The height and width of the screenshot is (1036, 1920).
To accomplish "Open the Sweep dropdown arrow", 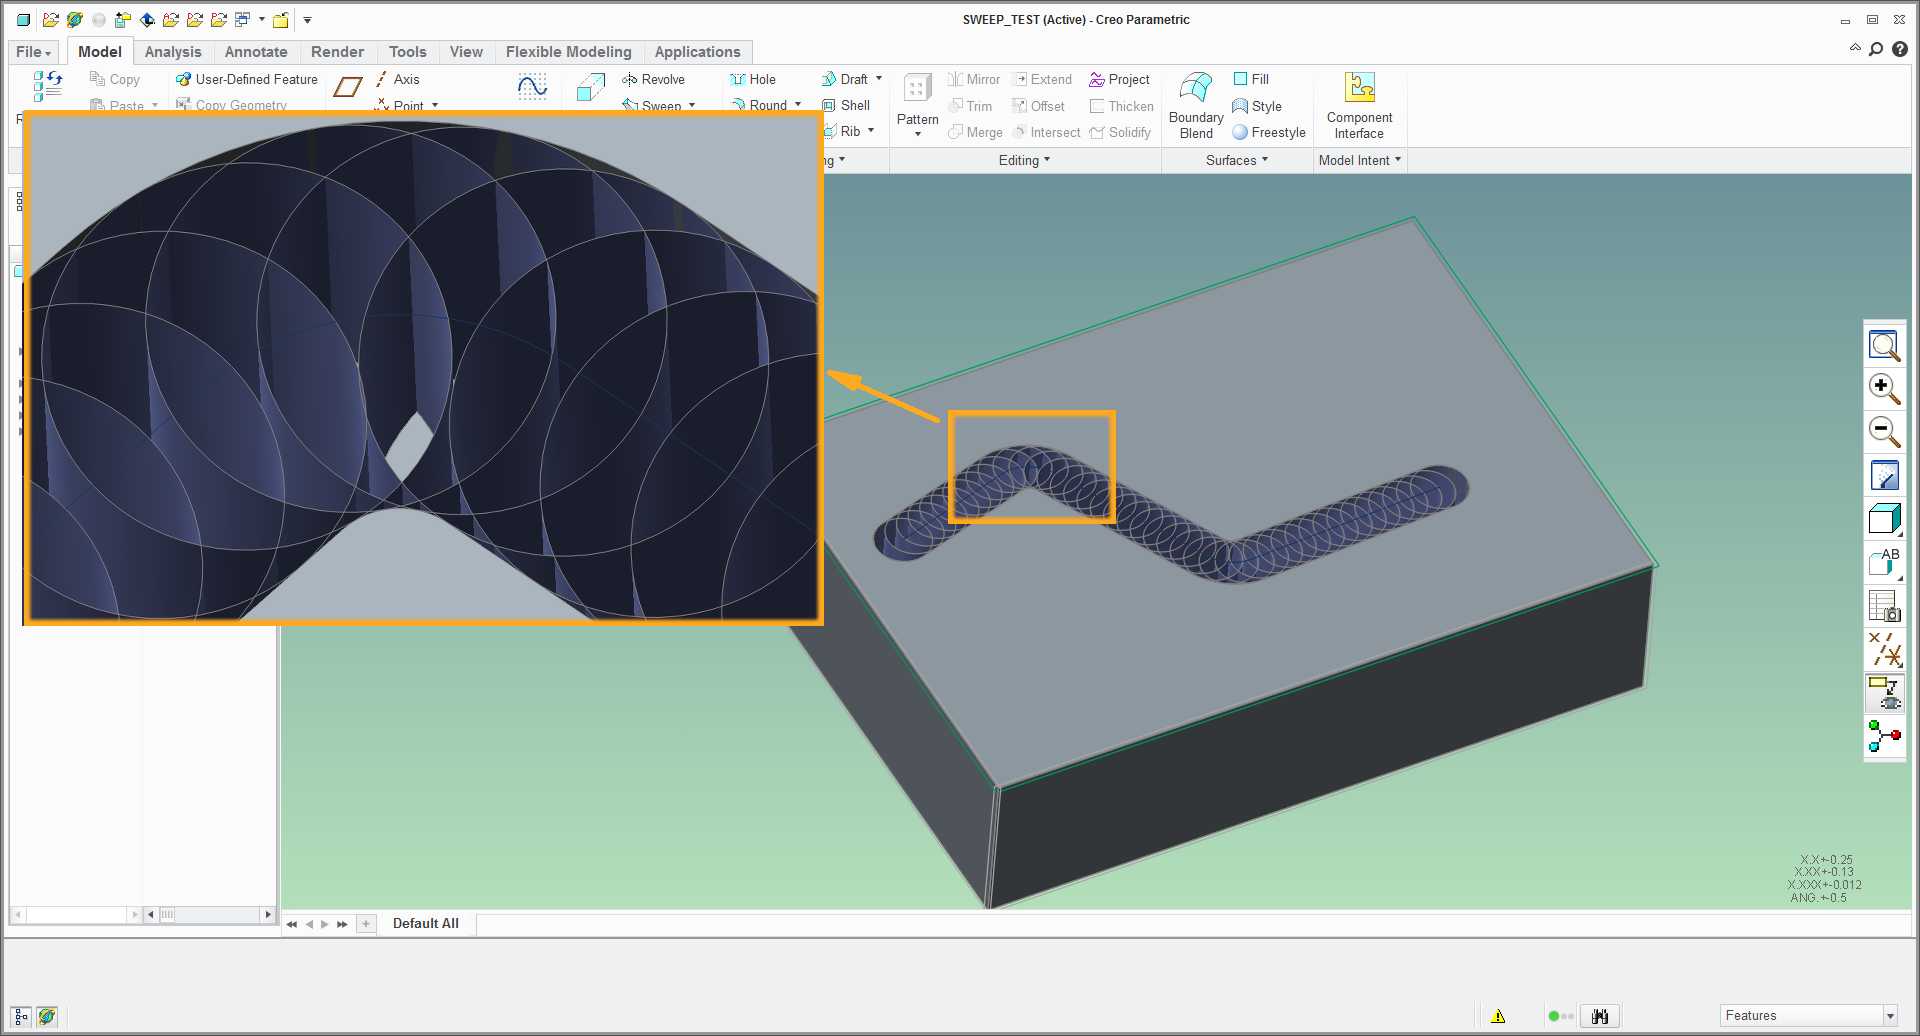I will [692, 105].
